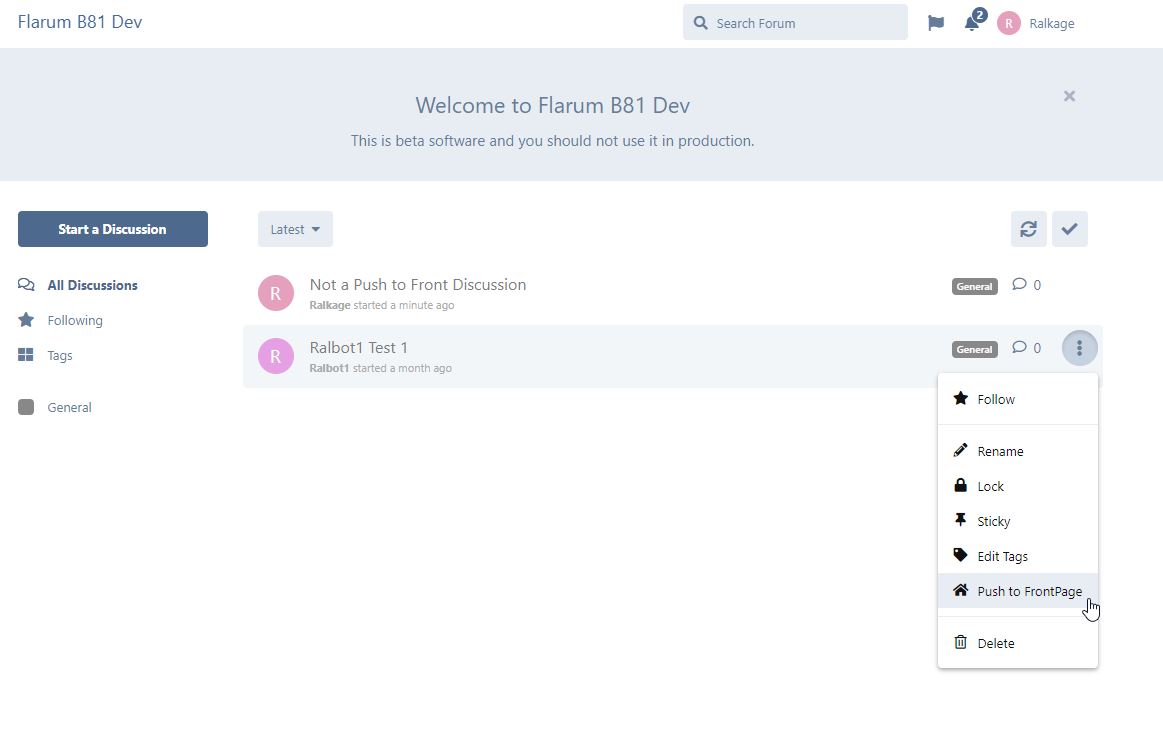Click reply count on Ralbot1 Test 1
The width and height of the screenshot is (1163, 745).
tap(1027, 348)
